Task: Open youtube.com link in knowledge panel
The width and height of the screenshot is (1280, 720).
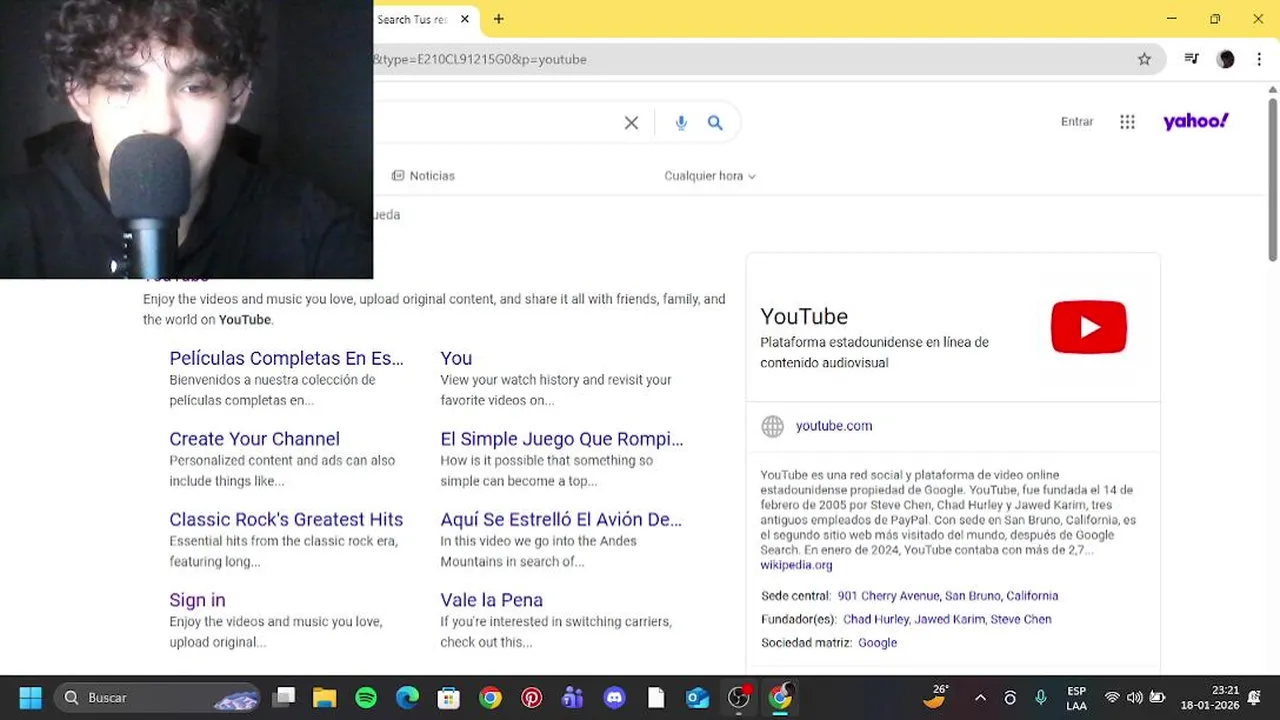Action: pyautogui.click(x=834, y=426)
